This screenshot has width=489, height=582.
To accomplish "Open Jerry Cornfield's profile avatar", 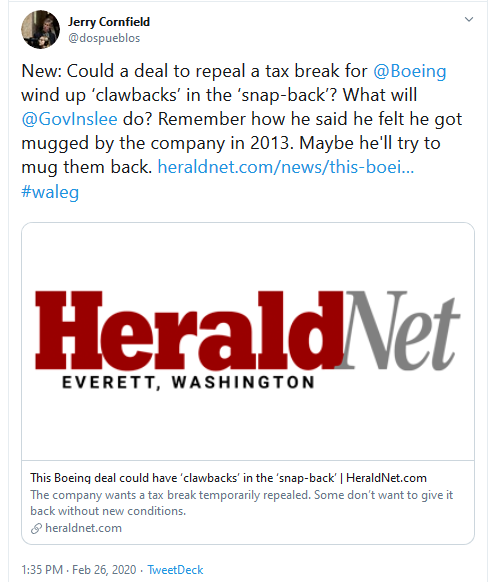I will coord(40,30).
